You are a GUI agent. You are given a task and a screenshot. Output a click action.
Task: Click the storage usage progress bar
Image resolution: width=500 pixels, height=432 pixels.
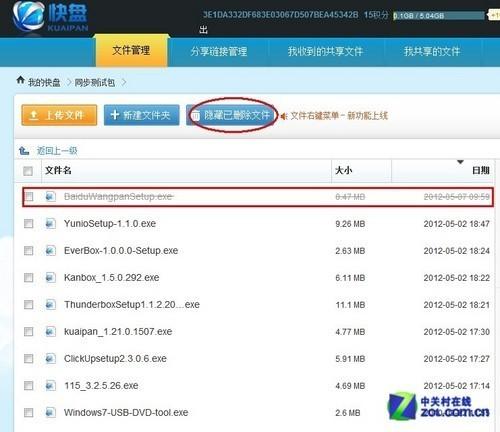(x=439, y=15)
